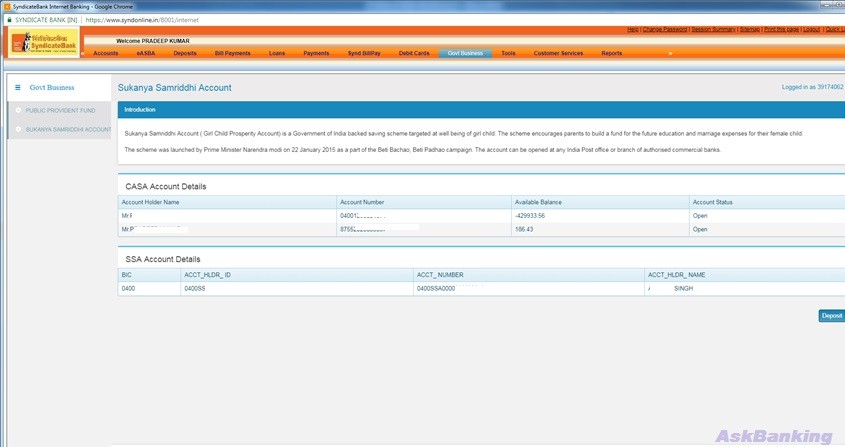The width and height of the screenshot is (845, 447).
Task: Show more menus with right arrow
Action: coord(670,53)
